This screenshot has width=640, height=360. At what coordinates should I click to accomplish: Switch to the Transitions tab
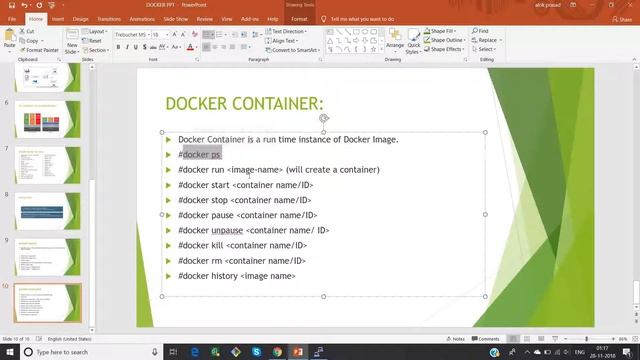tap(109, 19)
